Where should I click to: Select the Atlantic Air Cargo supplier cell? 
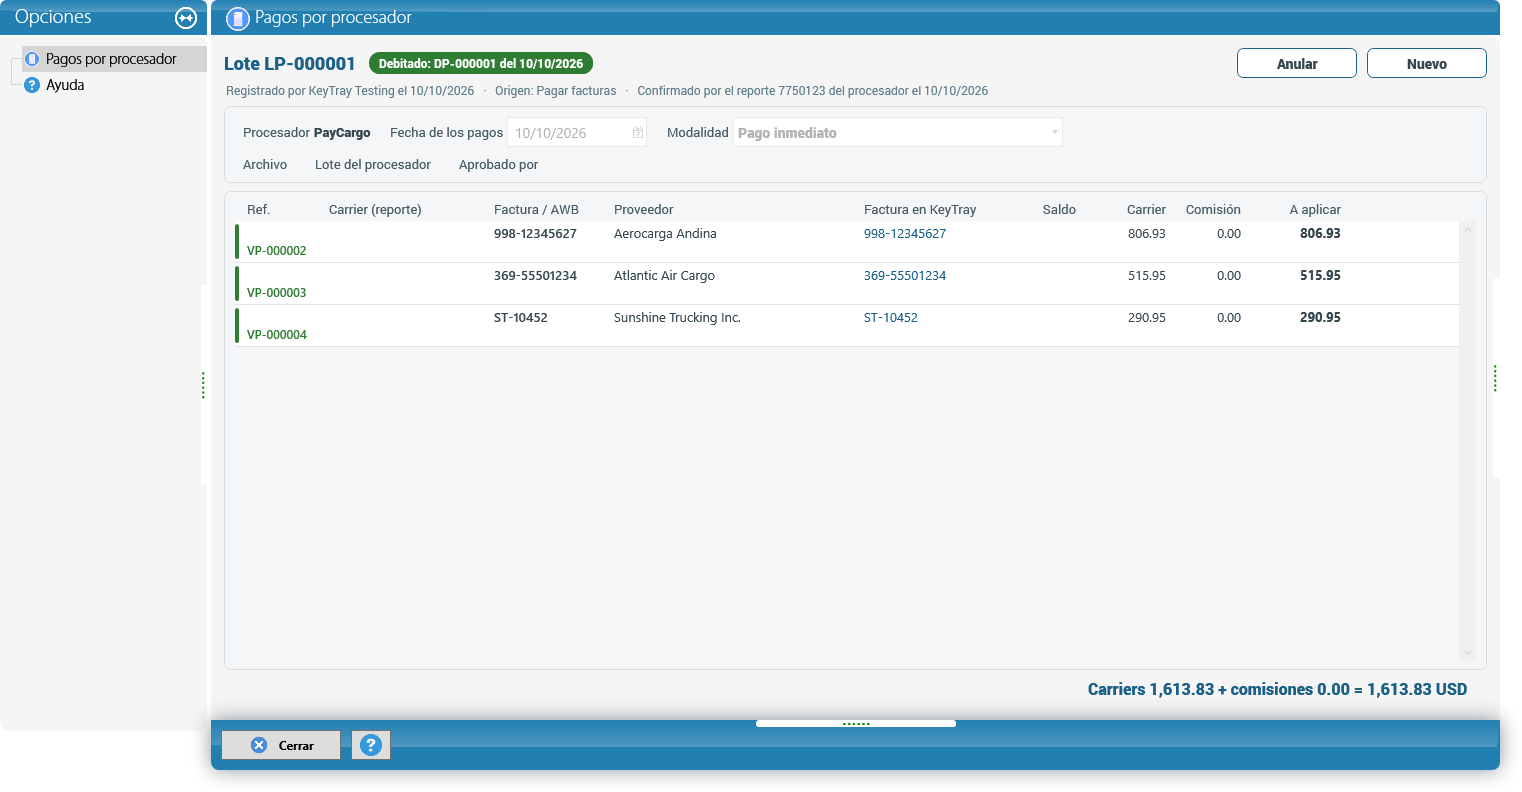[x=664, y=276]
